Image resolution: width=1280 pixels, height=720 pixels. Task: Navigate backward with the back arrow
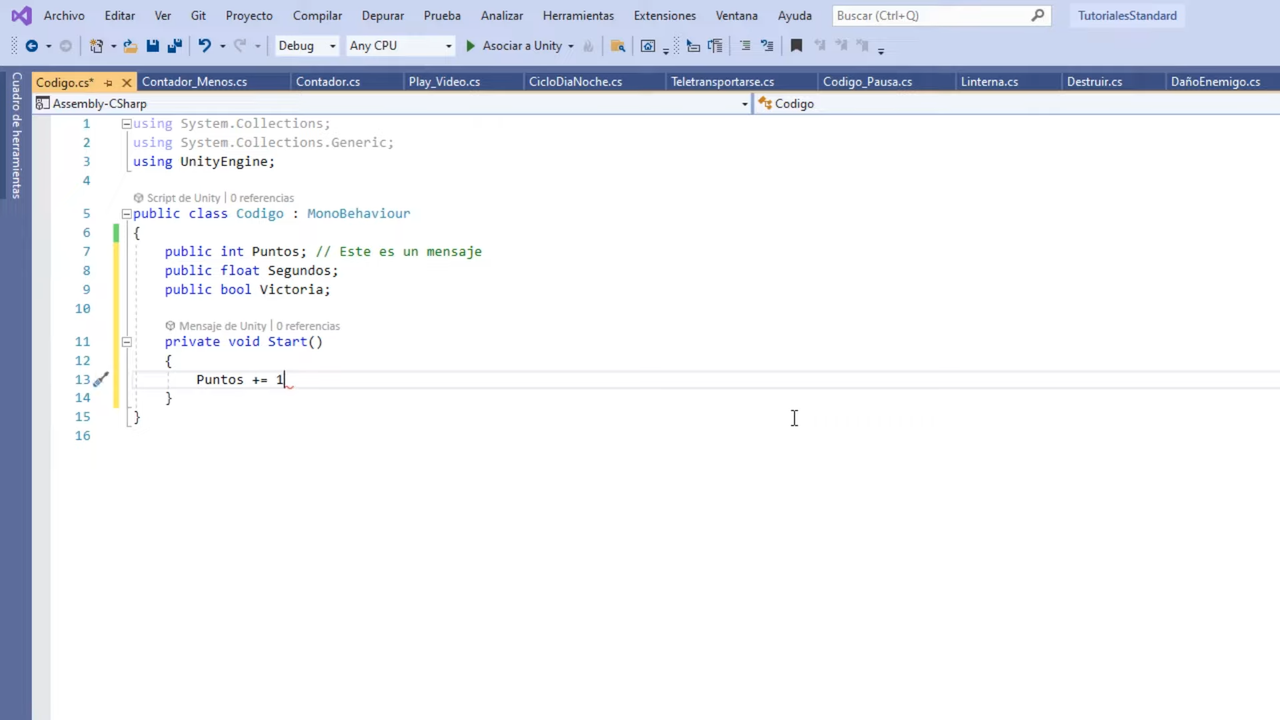(x=32, y=46)
